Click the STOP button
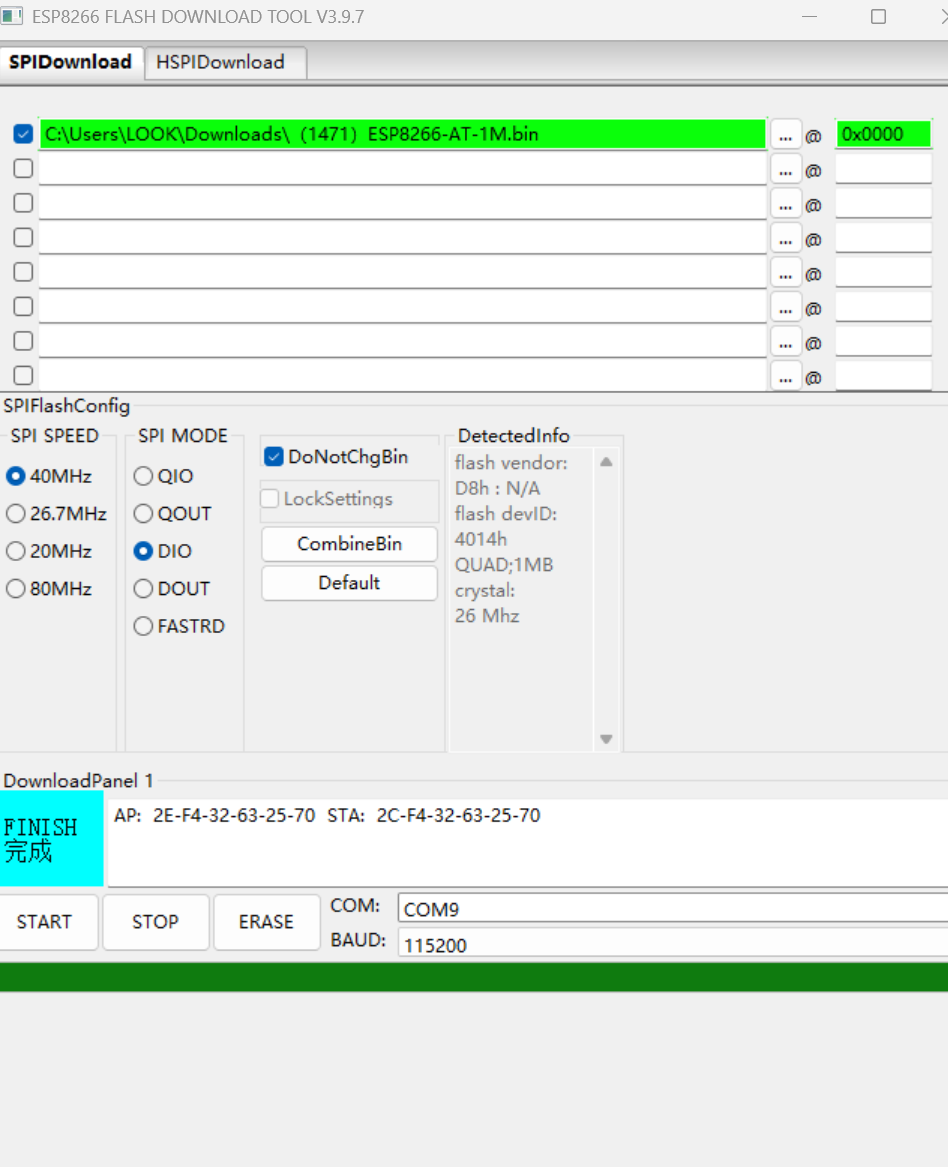948x1167 pixels. coord(156,922)
